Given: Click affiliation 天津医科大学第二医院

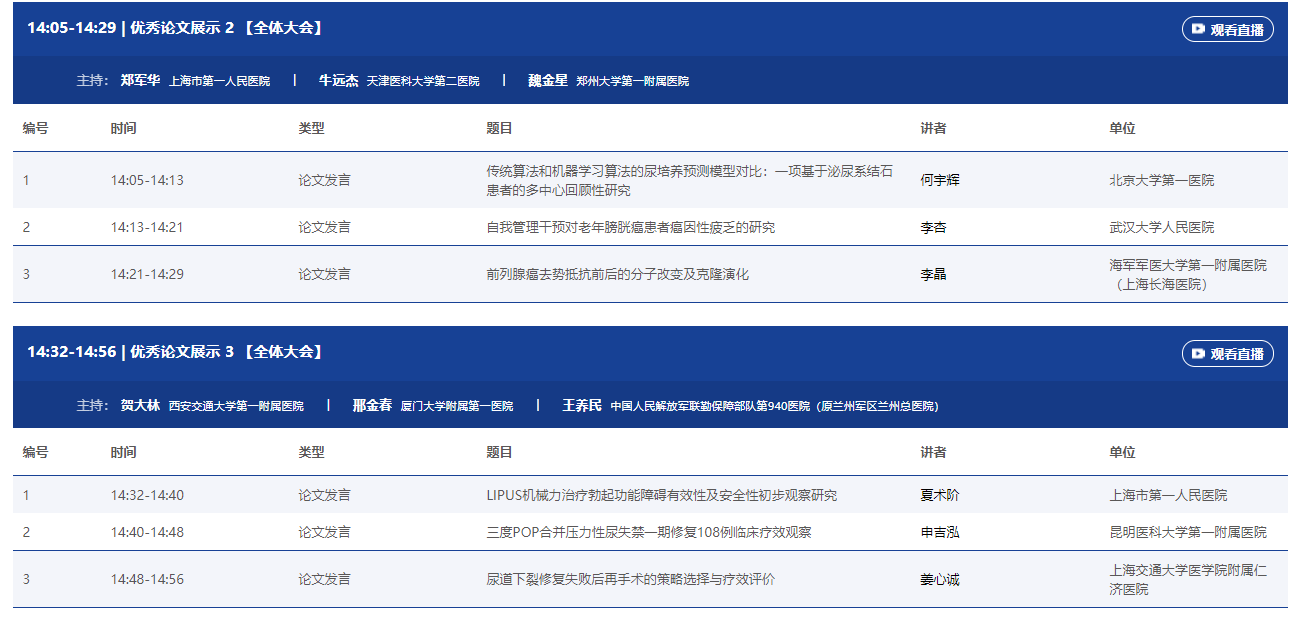Looking at the screenshot, I should tap(423, 81).
